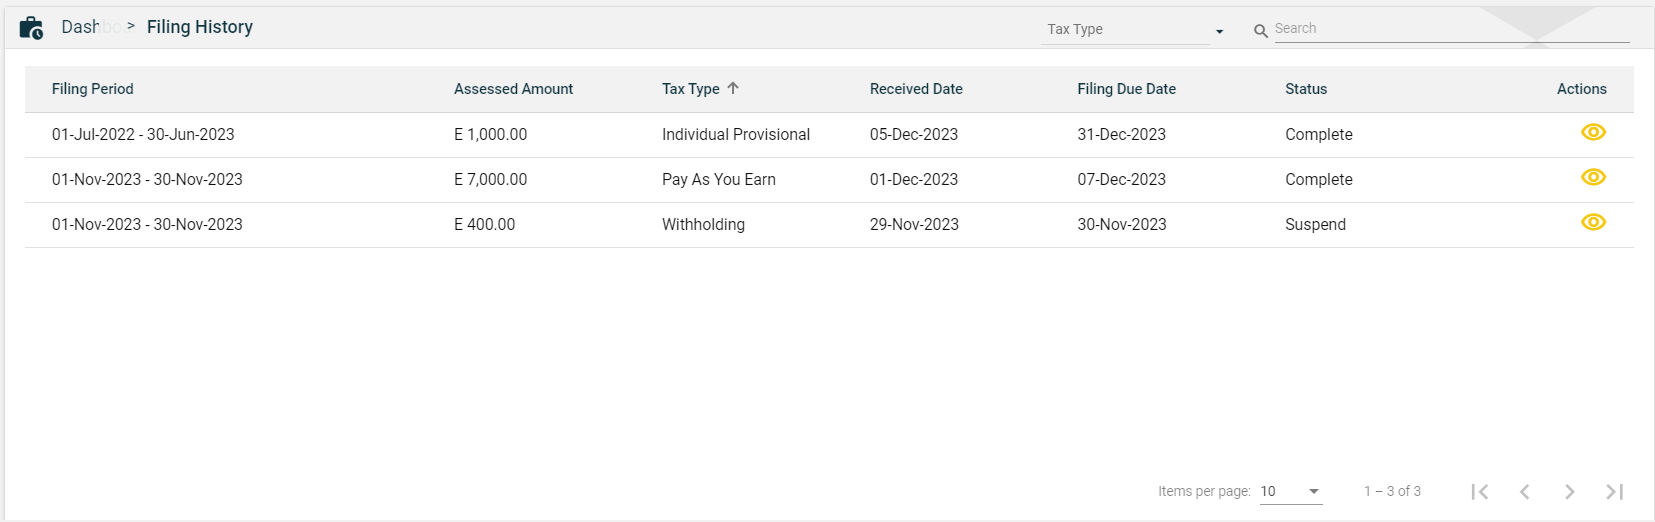Focus the Search input field

1450,29
